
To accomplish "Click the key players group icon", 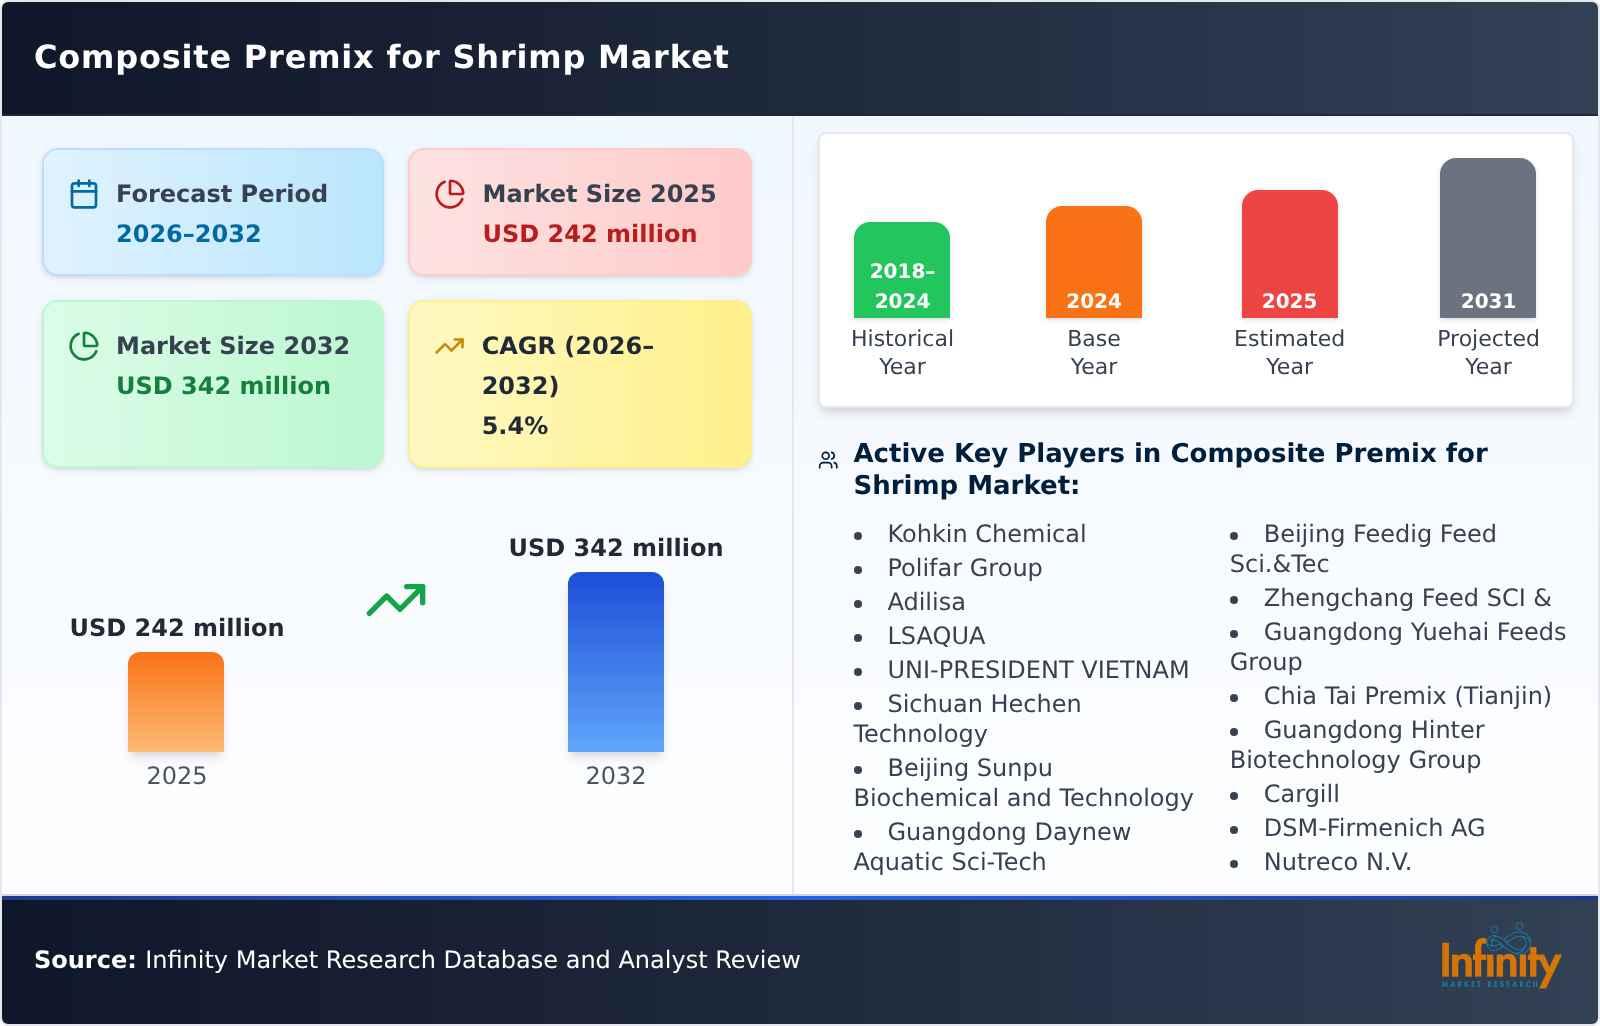I will coord(827,458).
